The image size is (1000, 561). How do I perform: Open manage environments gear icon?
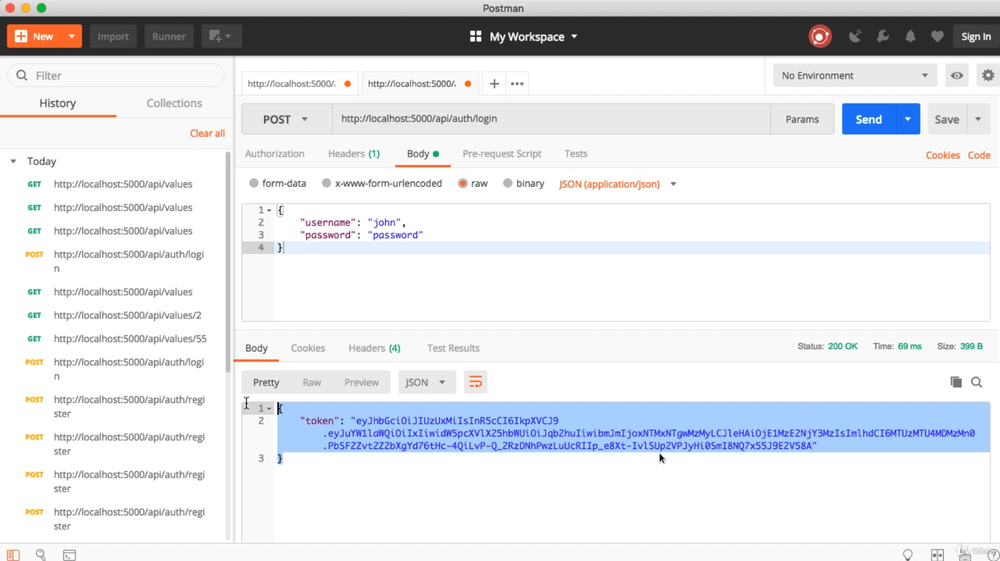tap(988, 76)
